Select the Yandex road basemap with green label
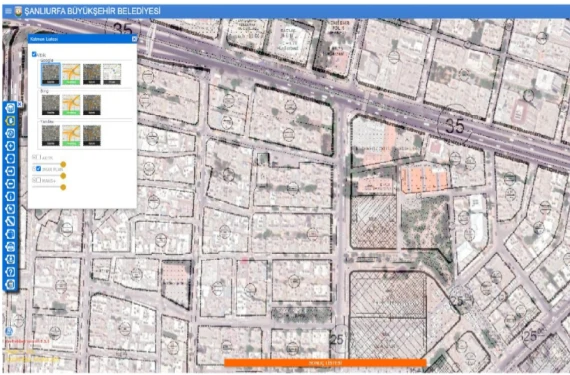570x375 pixels. [x=71, y=136]
